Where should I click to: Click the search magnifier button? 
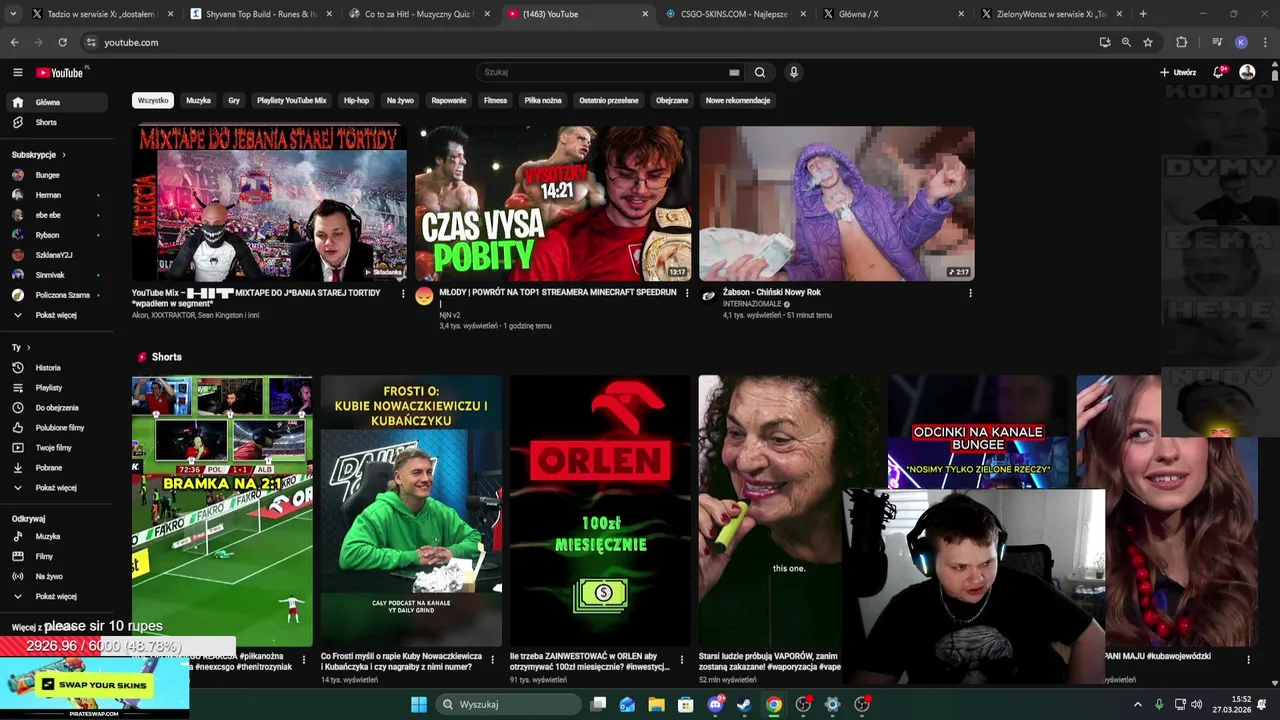coord(760,72)
